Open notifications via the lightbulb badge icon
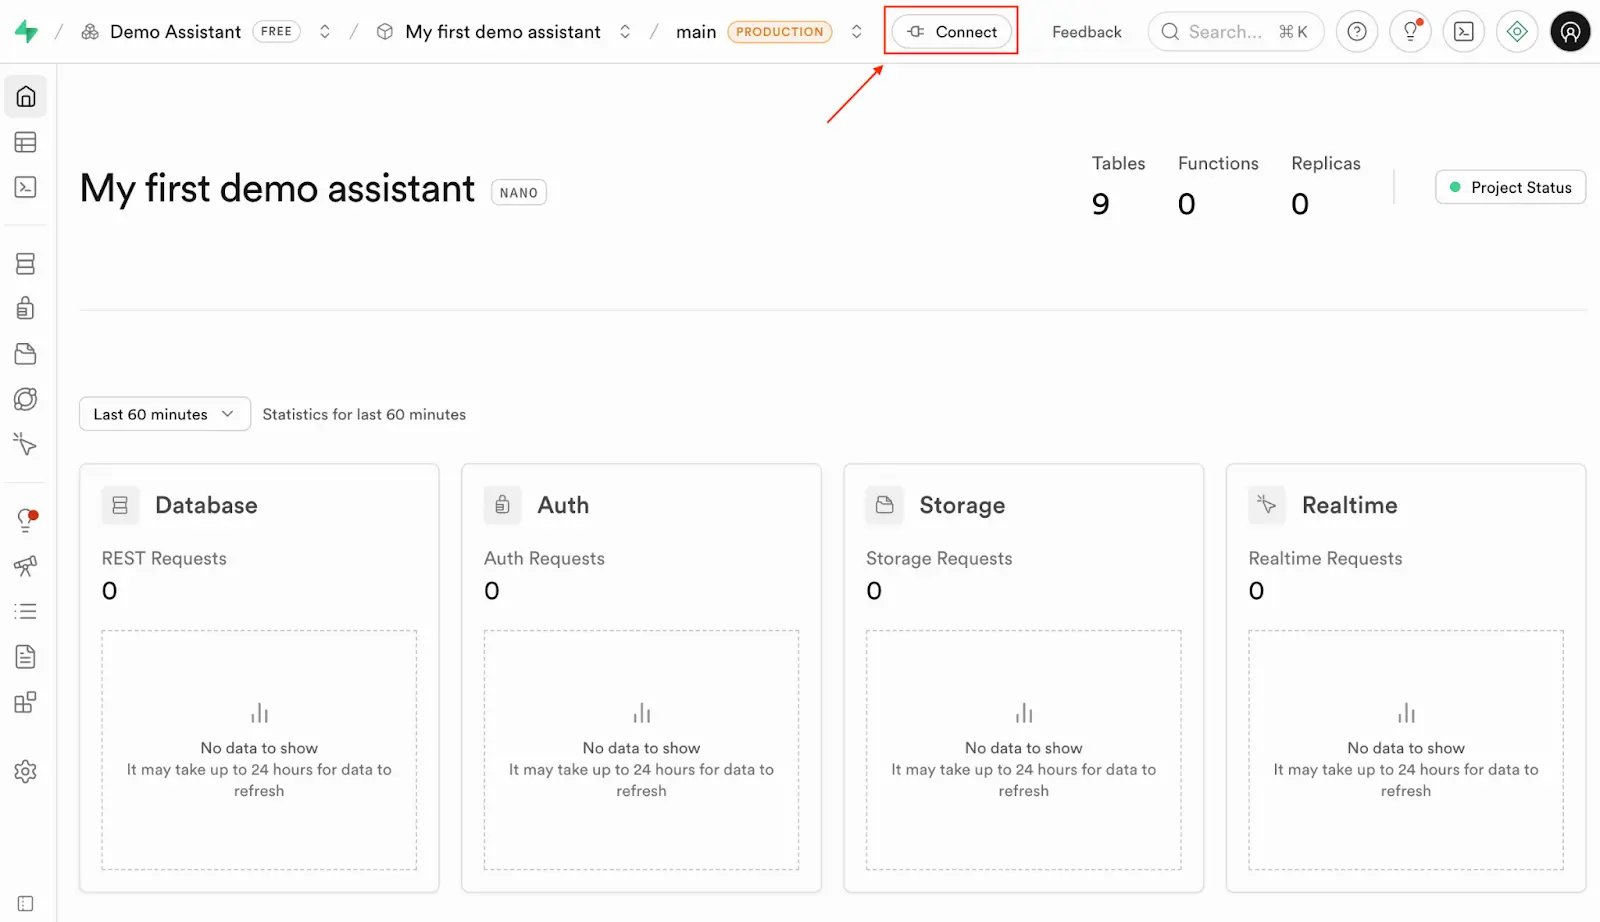1600x922 pixels. pyautogui.click(x=1410, y=31)
